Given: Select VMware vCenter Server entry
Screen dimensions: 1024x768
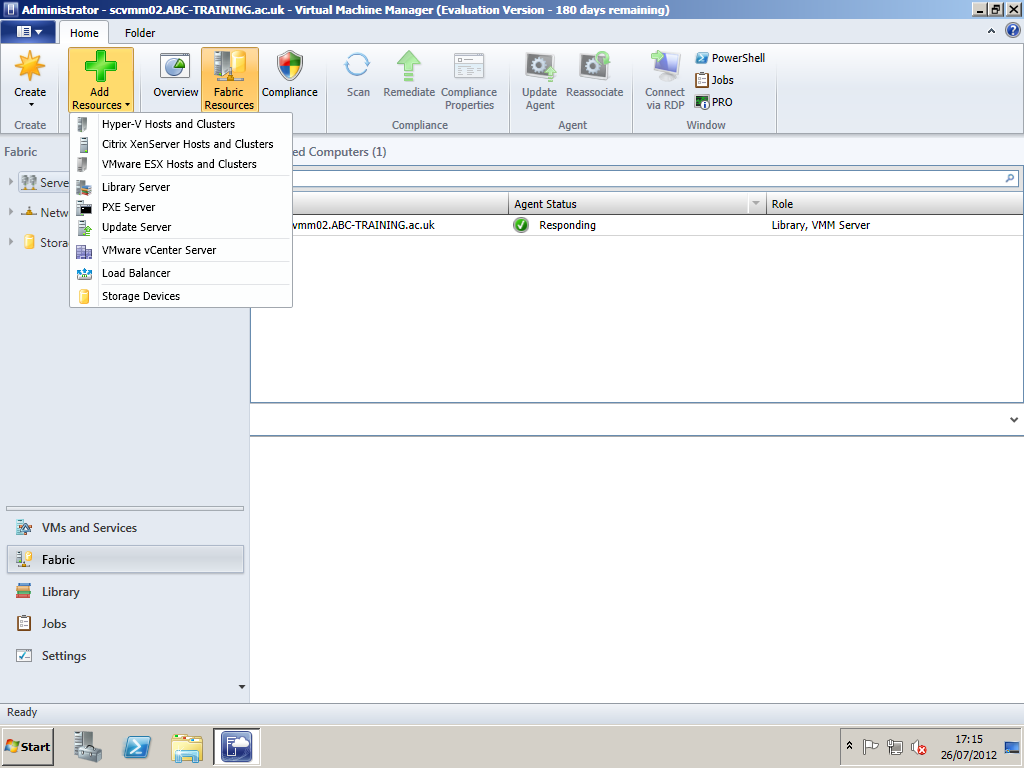Looking at the screenshot, I should point(181,250).
